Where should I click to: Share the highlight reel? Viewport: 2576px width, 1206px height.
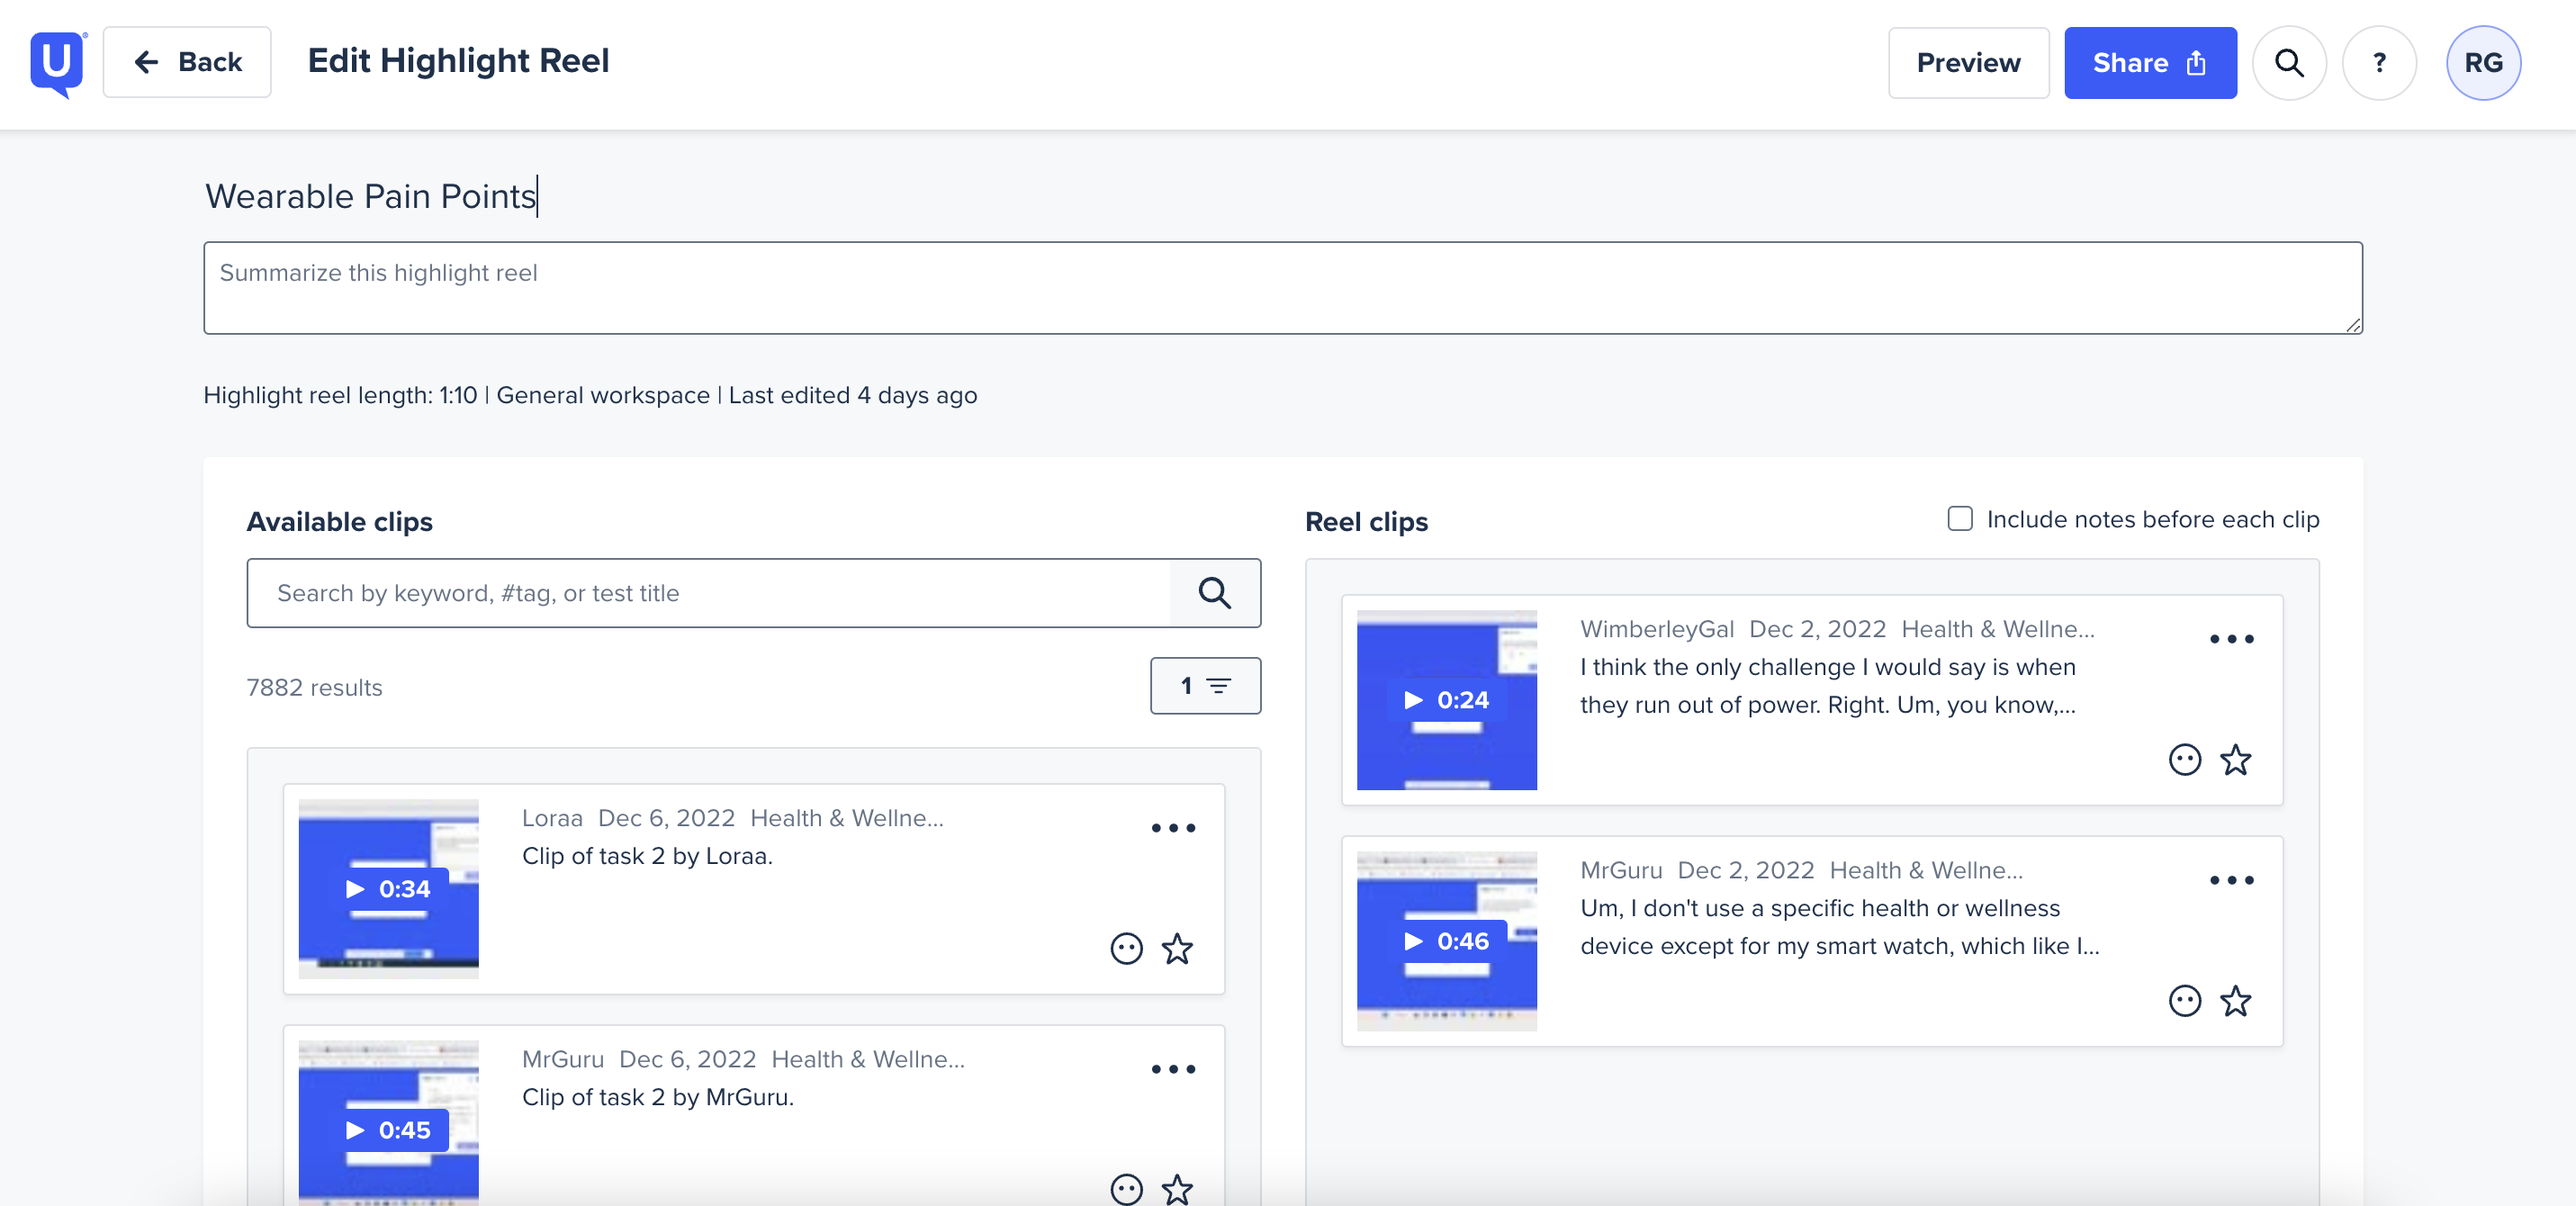(2149, 62)
